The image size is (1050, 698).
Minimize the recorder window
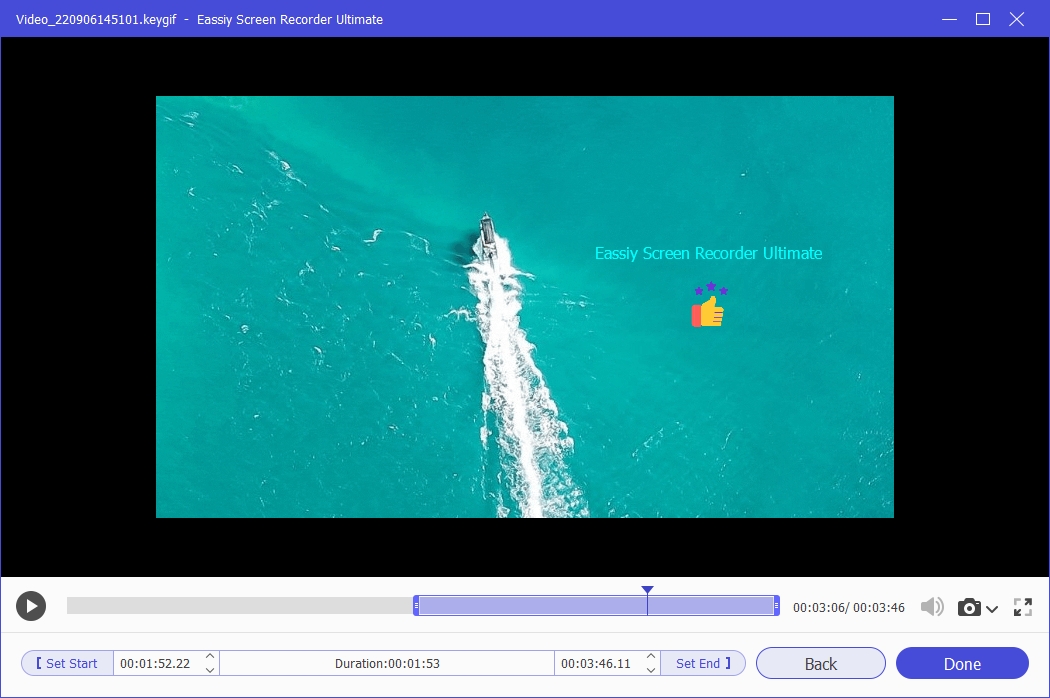click(x=949, y=19)
